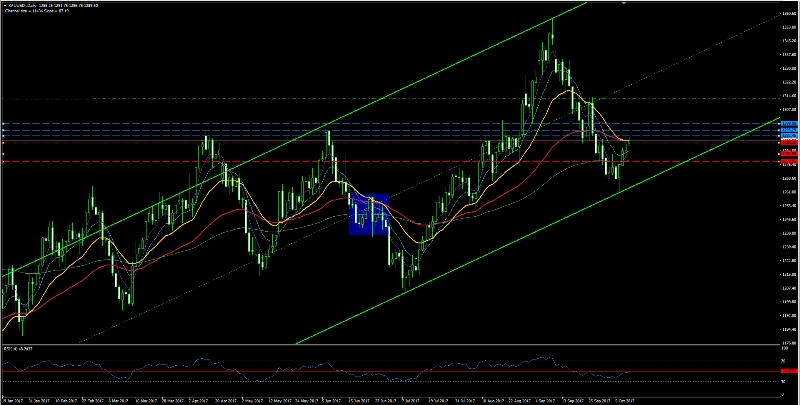Click the red RSI value label on the right scale
The height and width of the screenshot is (405, 800).
point(790,371)
